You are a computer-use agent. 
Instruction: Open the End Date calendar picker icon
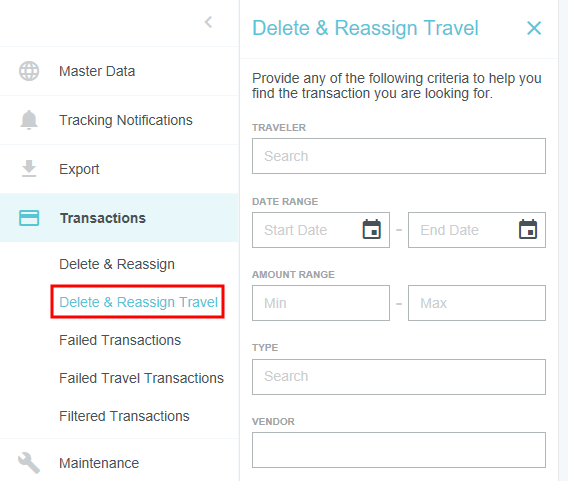(528, 229)
